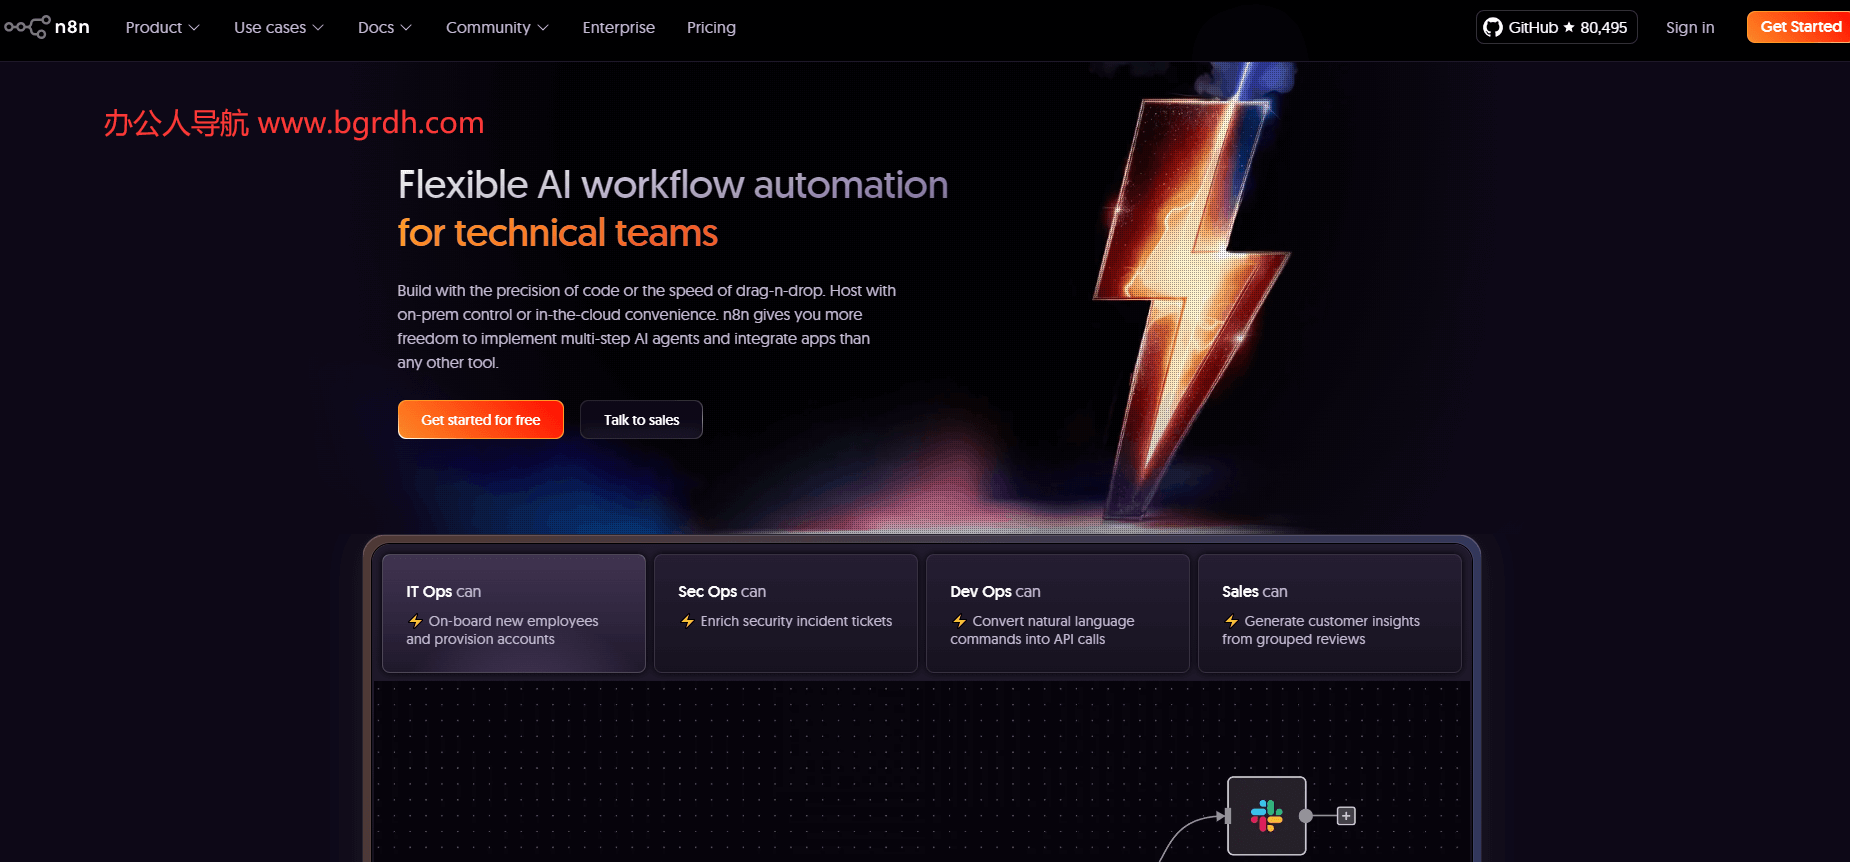Open the Community dropdown menu
Viewport: 1850px width, 862px height.
(496, 27)
